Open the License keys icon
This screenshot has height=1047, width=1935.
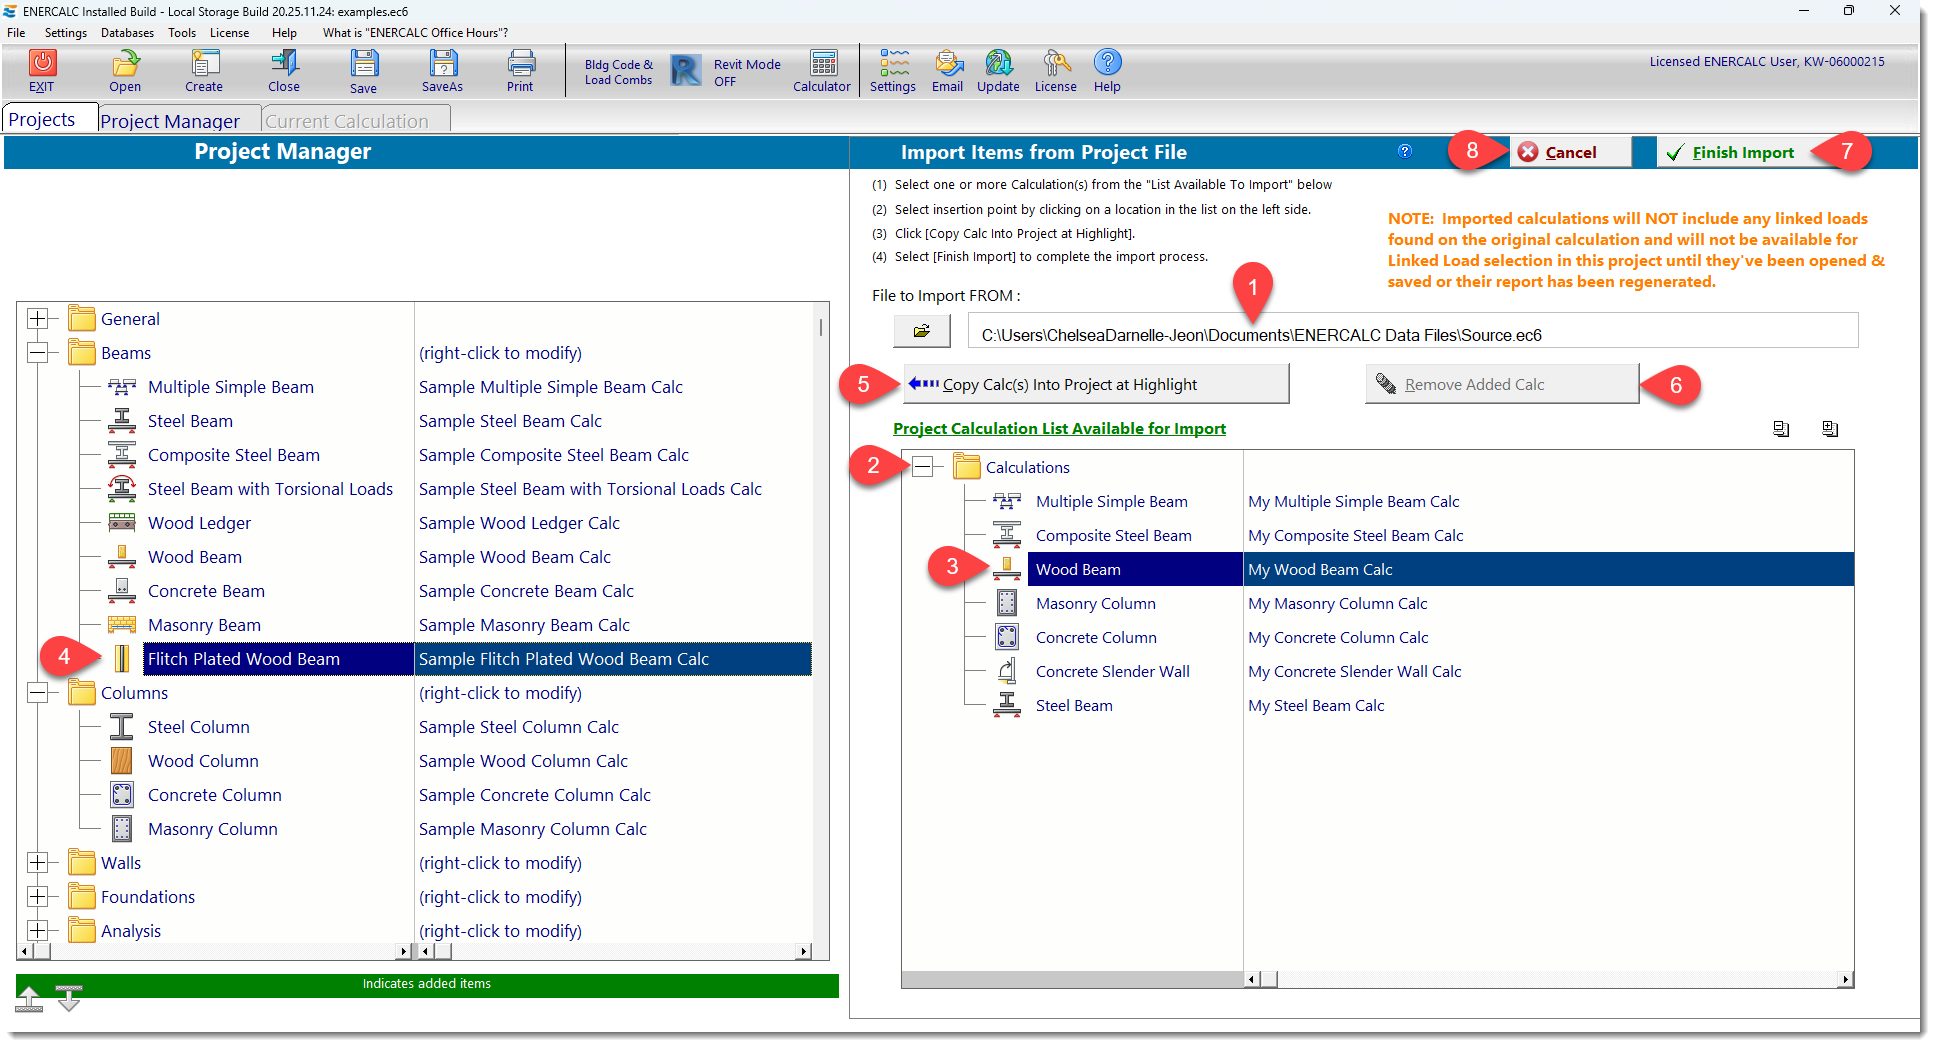click(1055, 70)
